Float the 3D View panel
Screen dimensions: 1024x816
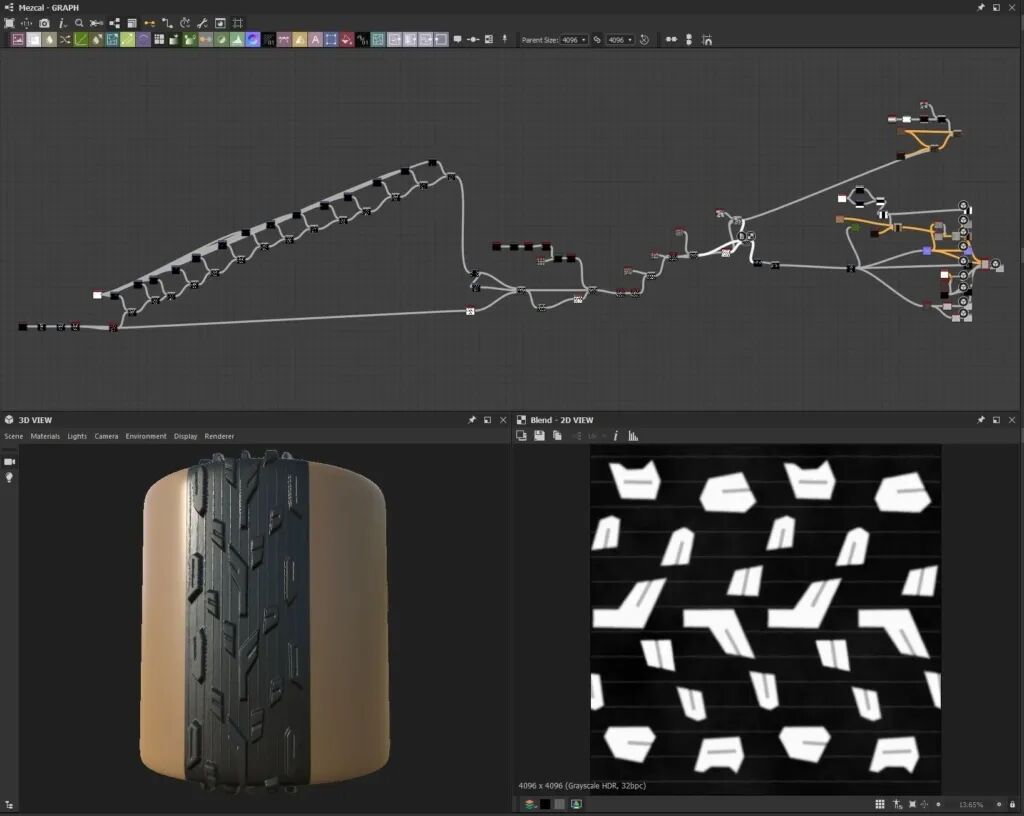point(487,420)
